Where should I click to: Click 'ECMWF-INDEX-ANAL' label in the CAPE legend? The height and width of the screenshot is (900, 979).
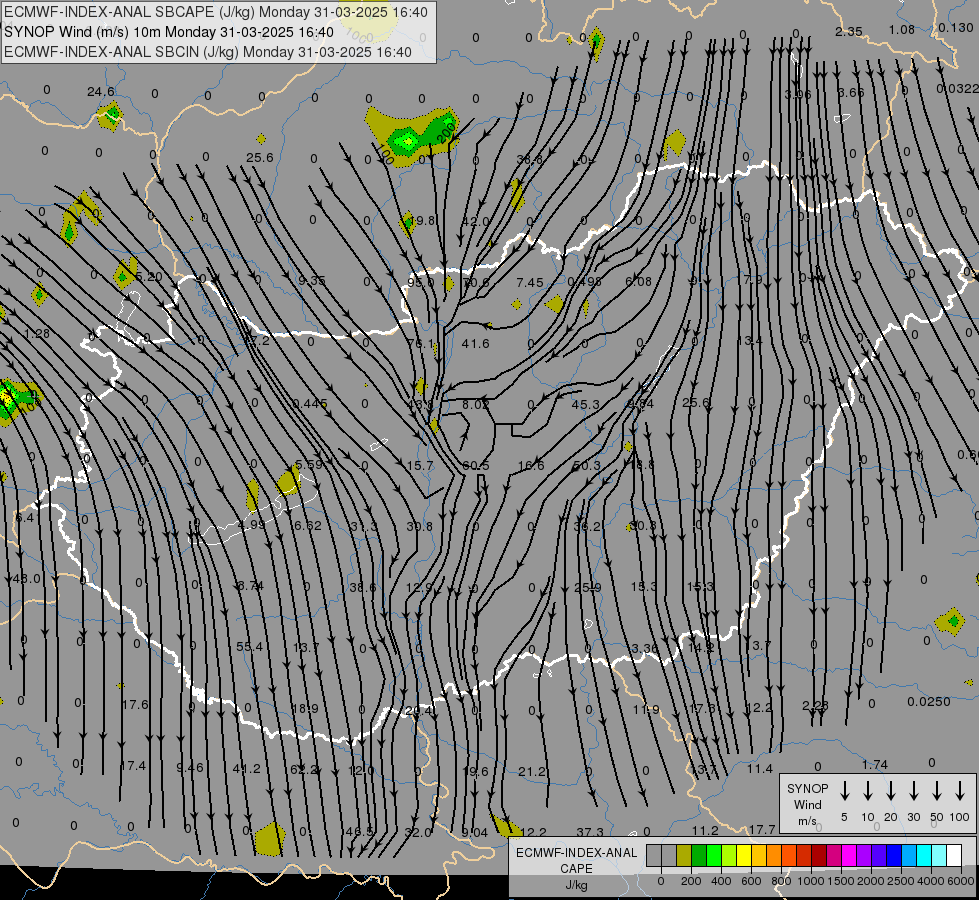[576, 853]
